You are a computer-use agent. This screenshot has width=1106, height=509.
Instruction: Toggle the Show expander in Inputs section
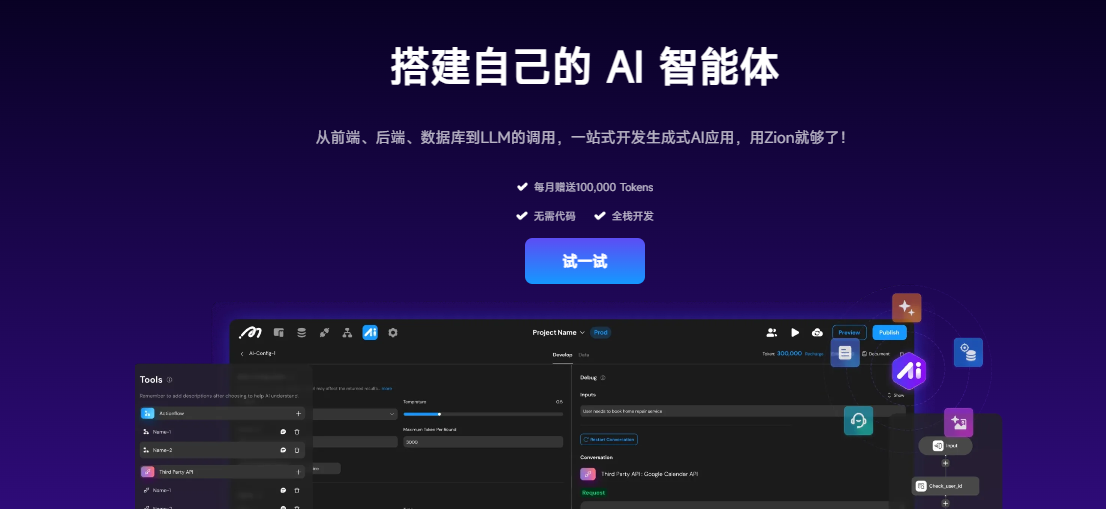click(895, 395)
